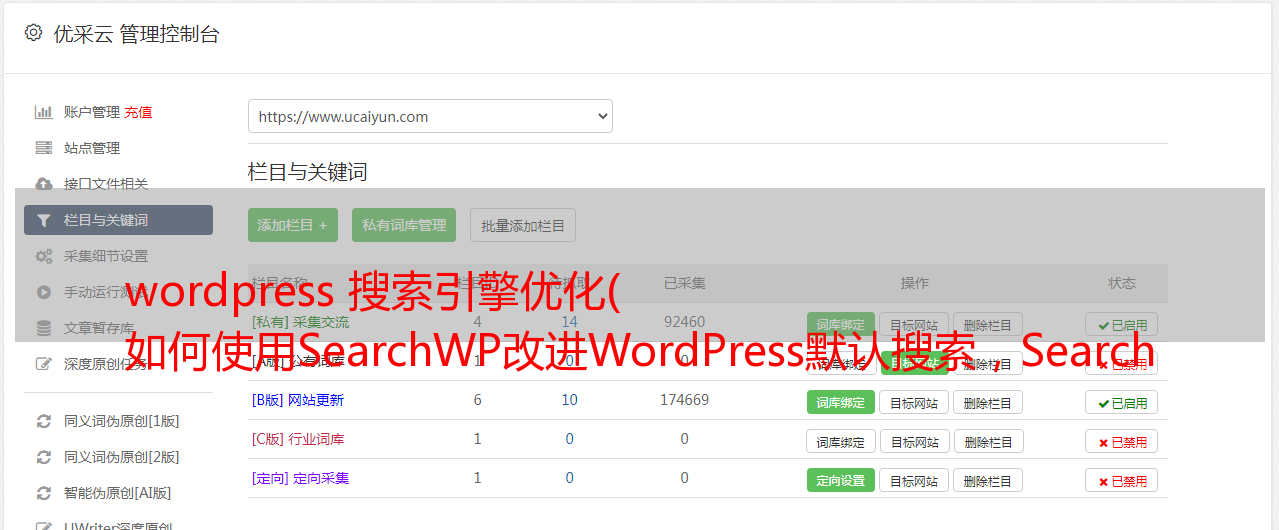Click 目标网站 in the 定向采集 row

(914, 480)
